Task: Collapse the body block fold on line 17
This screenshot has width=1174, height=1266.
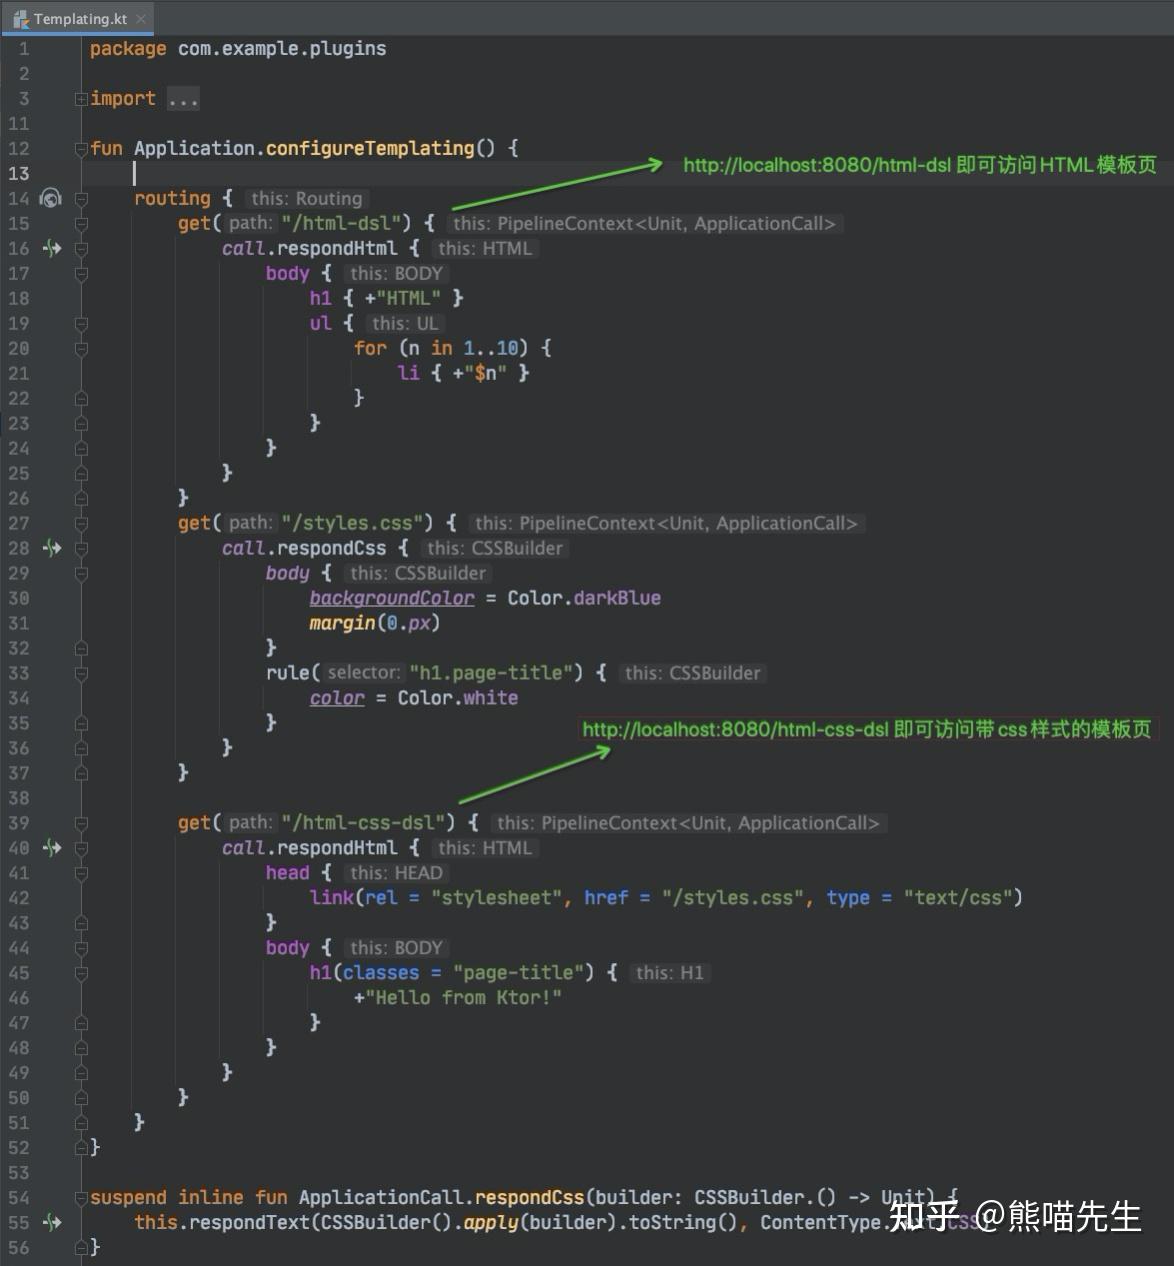Action: coord(80,273)
